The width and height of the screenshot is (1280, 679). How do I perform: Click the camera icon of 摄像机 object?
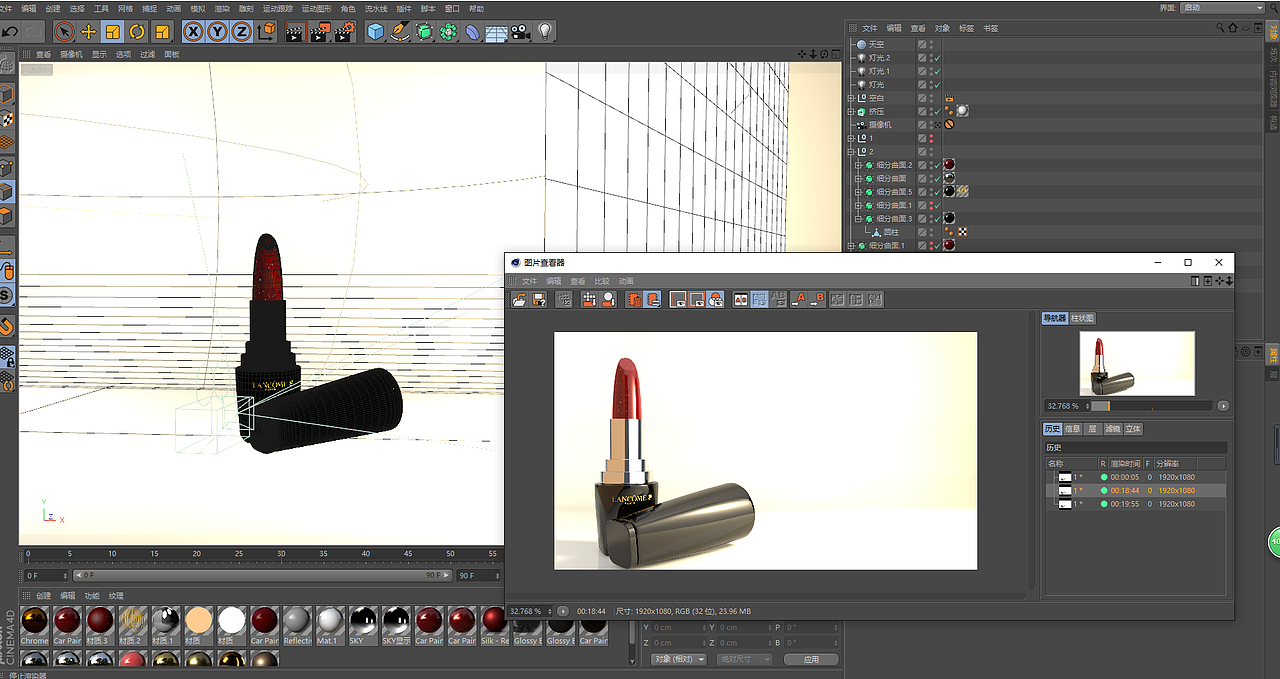click(860, 124)
